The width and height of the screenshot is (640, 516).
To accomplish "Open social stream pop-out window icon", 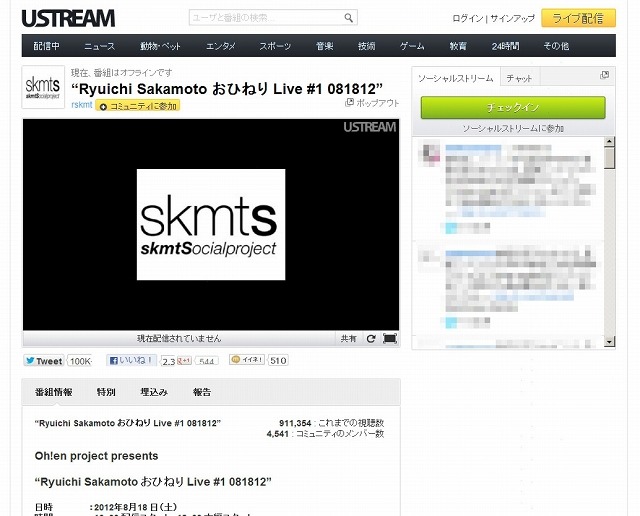I will point(604,75).
